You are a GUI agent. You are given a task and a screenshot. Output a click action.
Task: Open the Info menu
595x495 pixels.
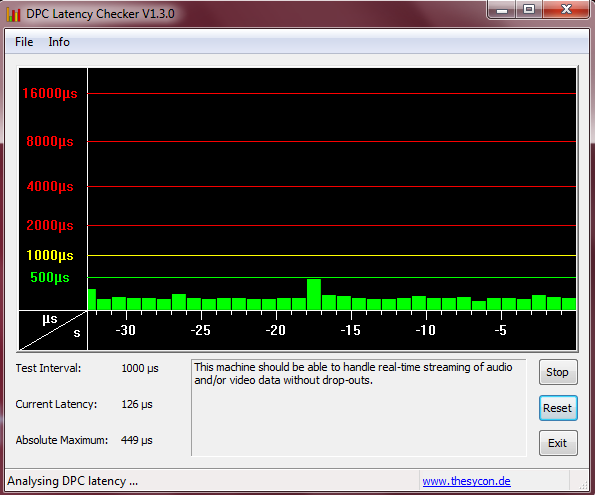point(59,42)
